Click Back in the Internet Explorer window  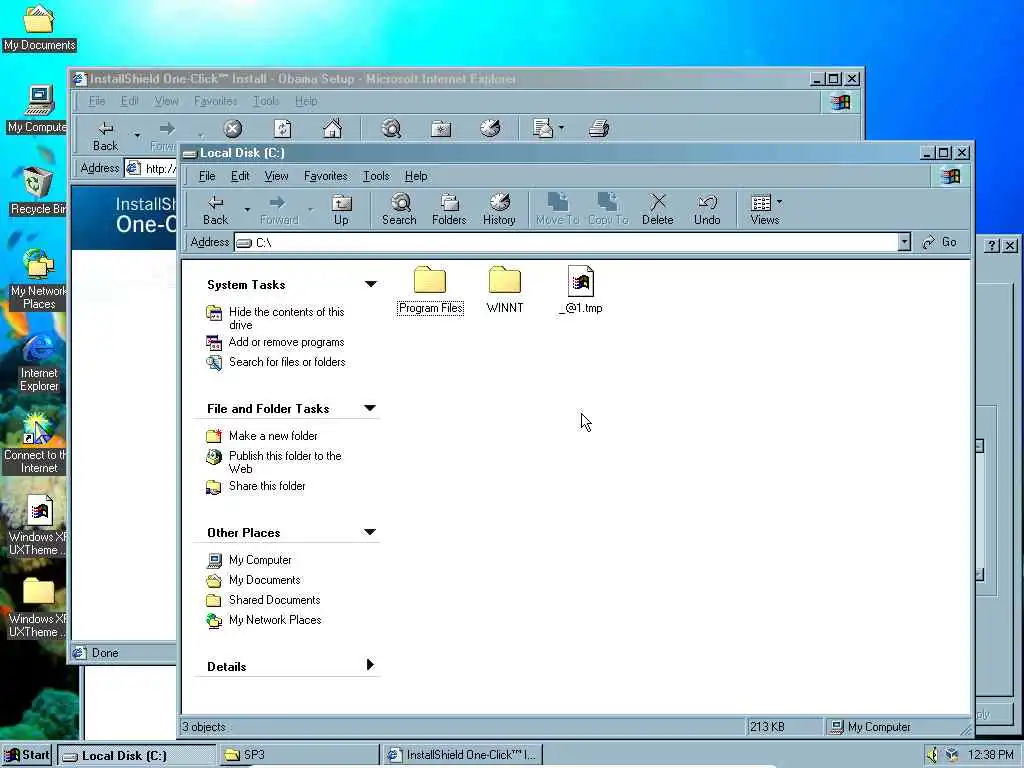(x=105, y=136)
